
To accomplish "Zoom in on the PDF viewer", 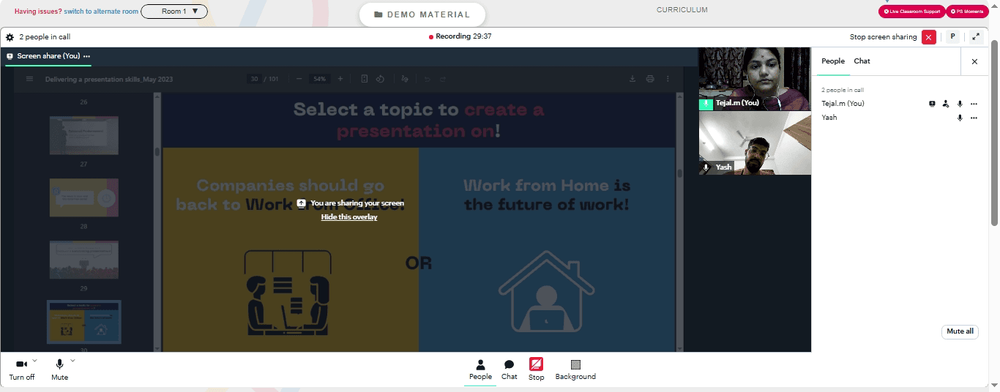I will 340,79.
